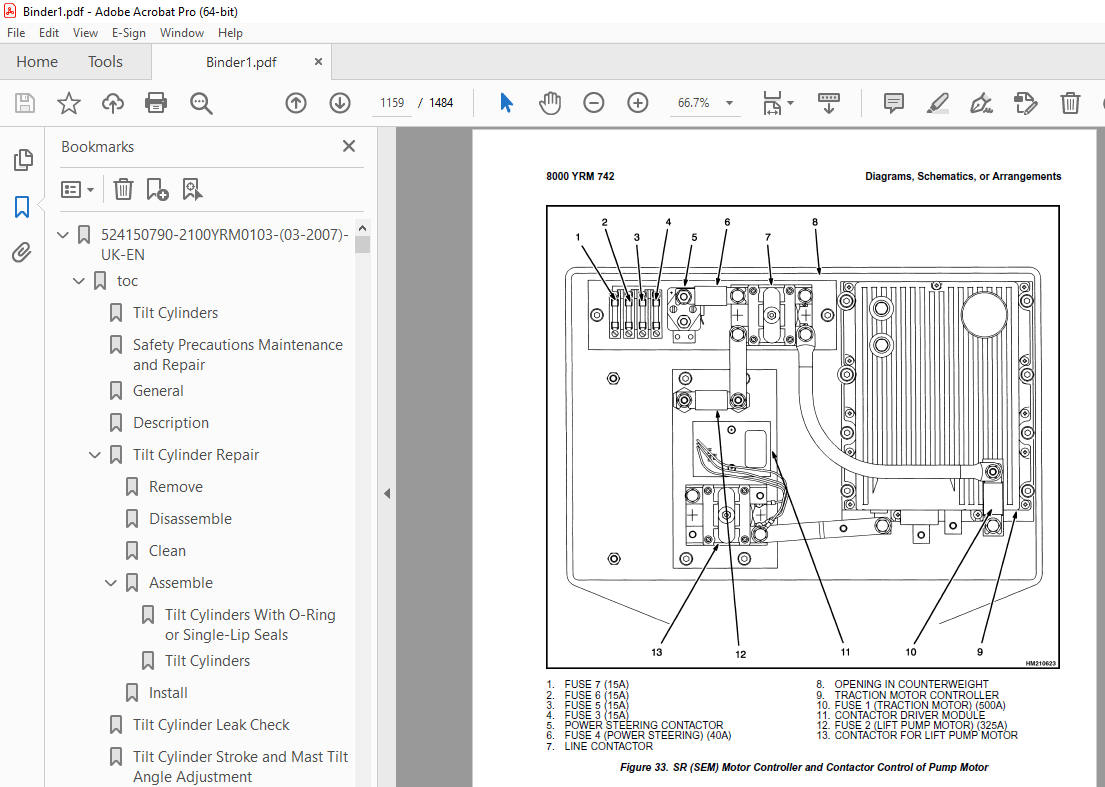Open the File menu

(16, 32)
